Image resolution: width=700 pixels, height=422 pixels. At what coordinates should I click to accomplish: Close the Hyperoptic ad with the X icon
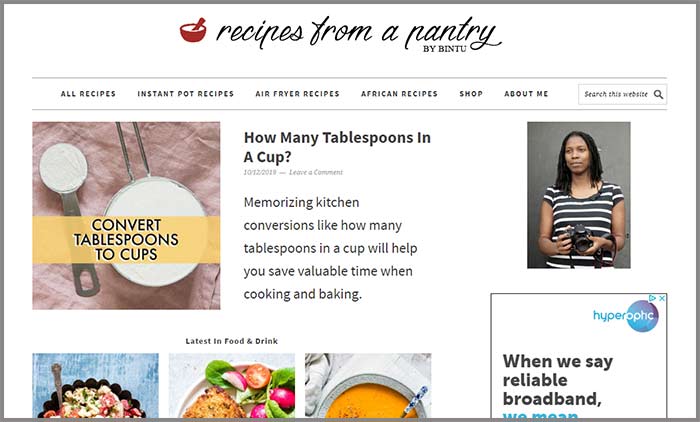click(662, 298)
